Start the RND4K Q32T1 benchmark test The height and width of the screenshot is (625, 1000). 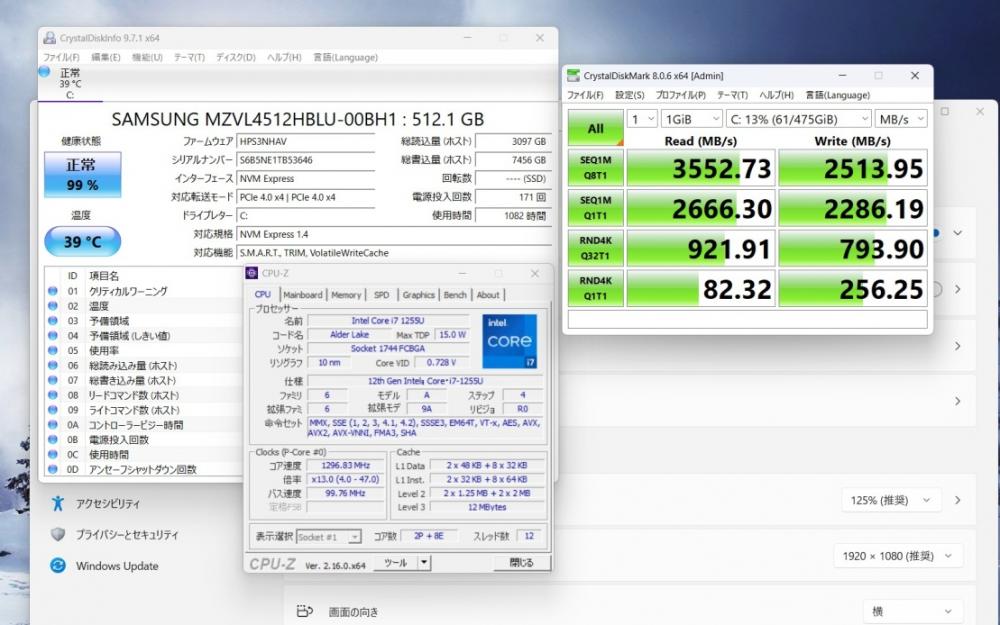click(x=596, y=248)
